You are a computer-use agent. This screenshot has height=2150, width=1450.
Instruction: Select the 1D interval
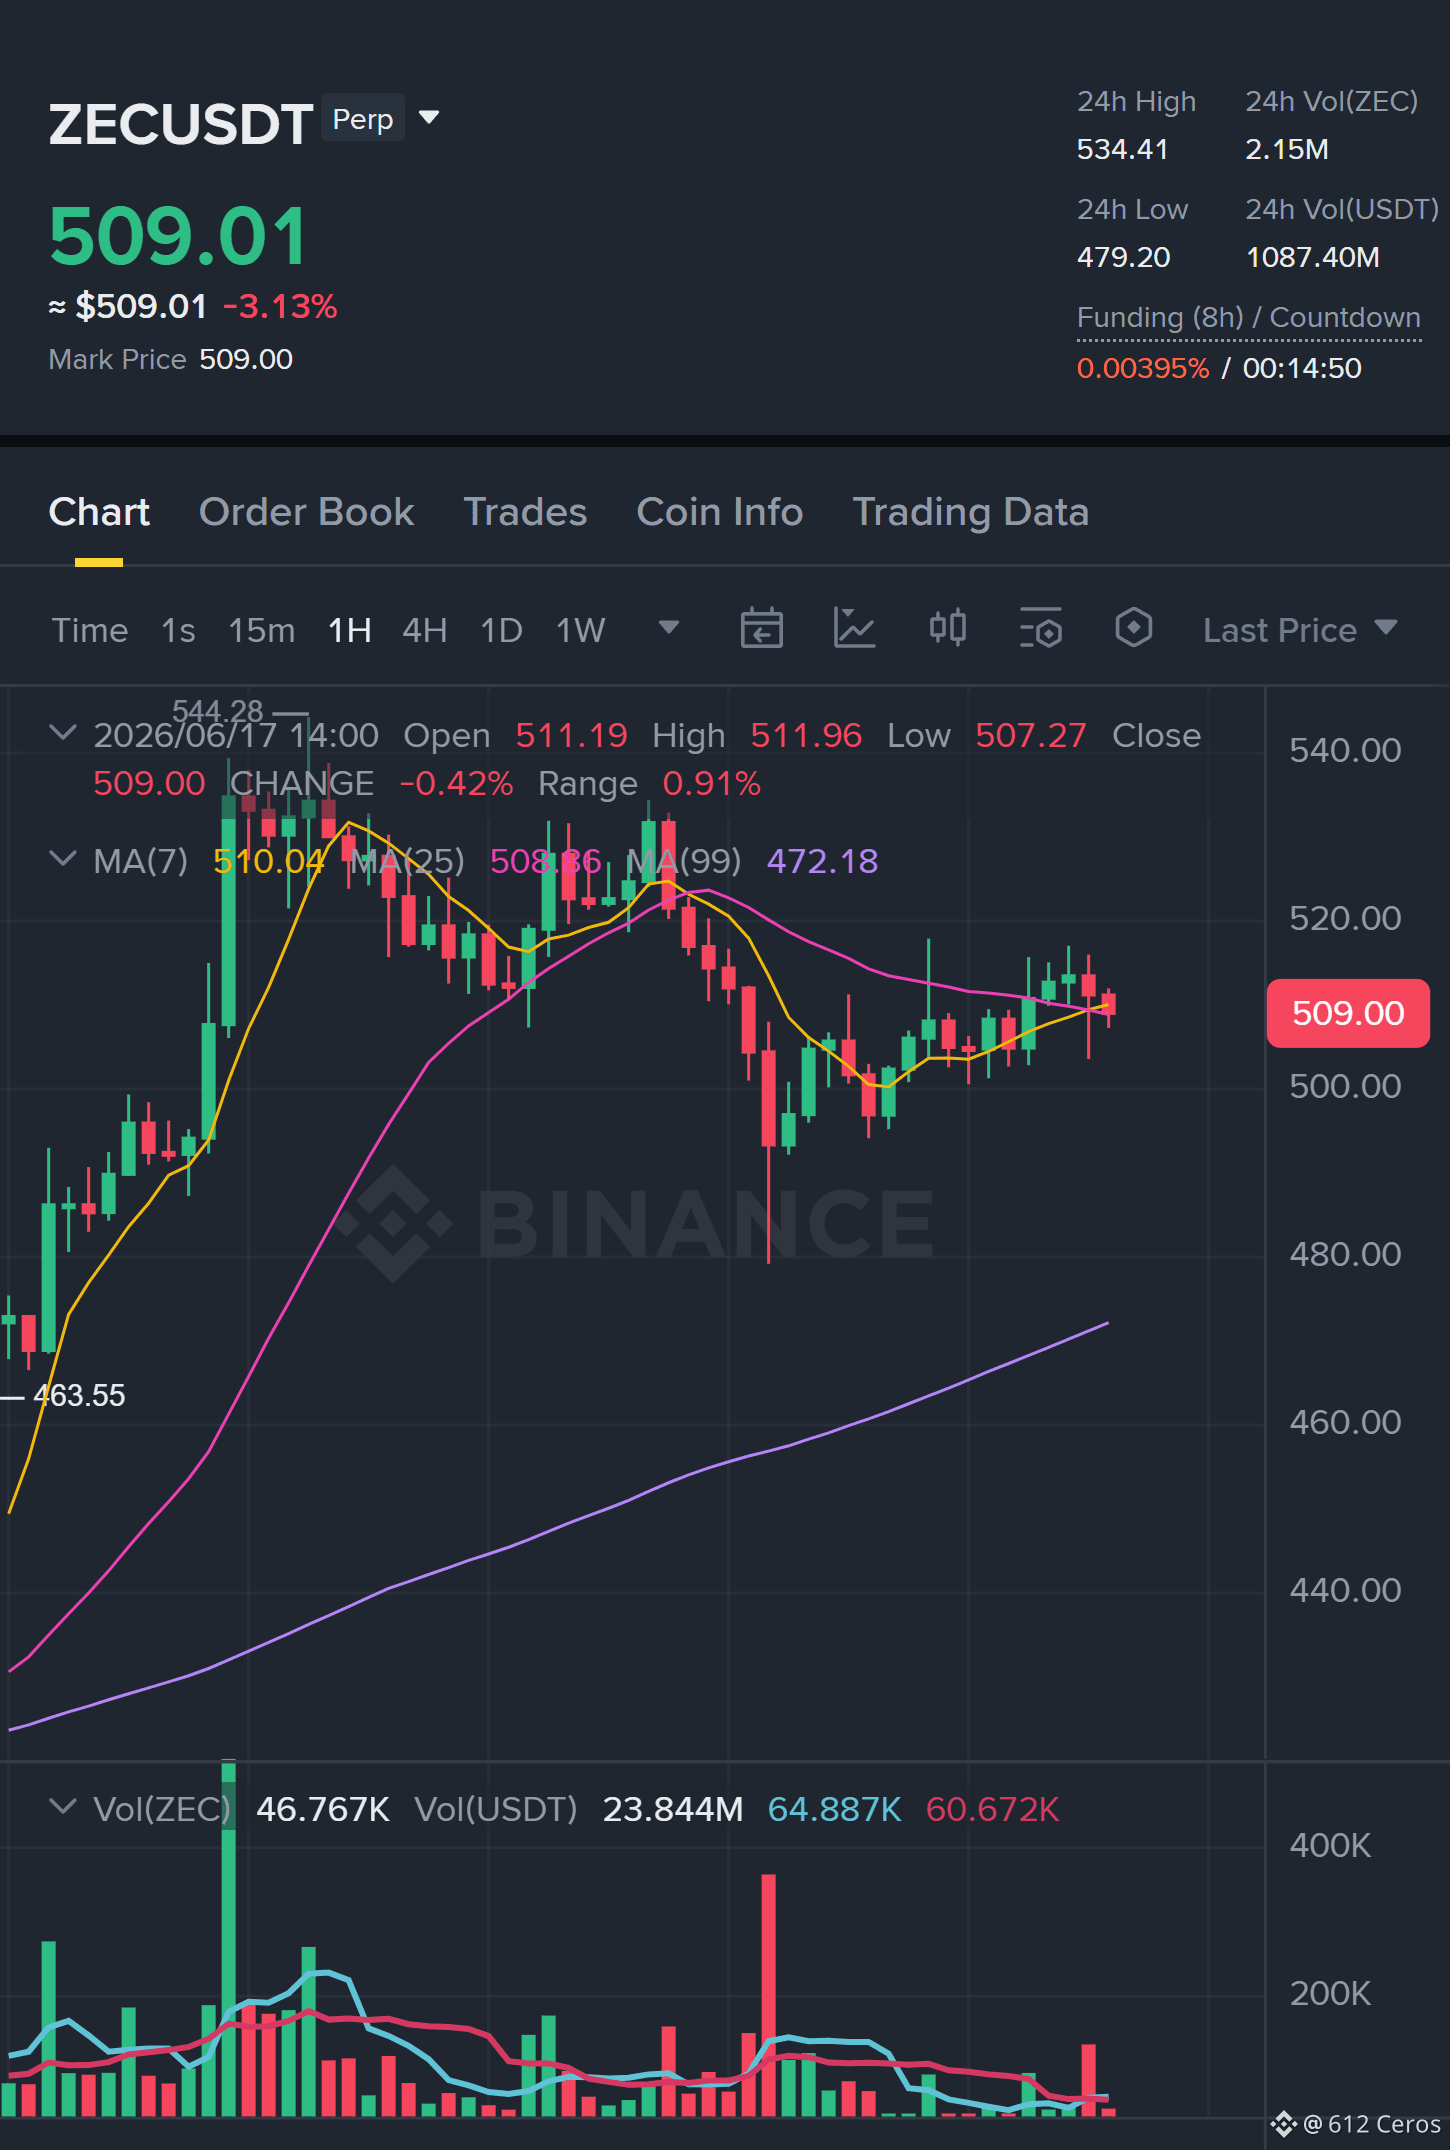click(502, 630)
